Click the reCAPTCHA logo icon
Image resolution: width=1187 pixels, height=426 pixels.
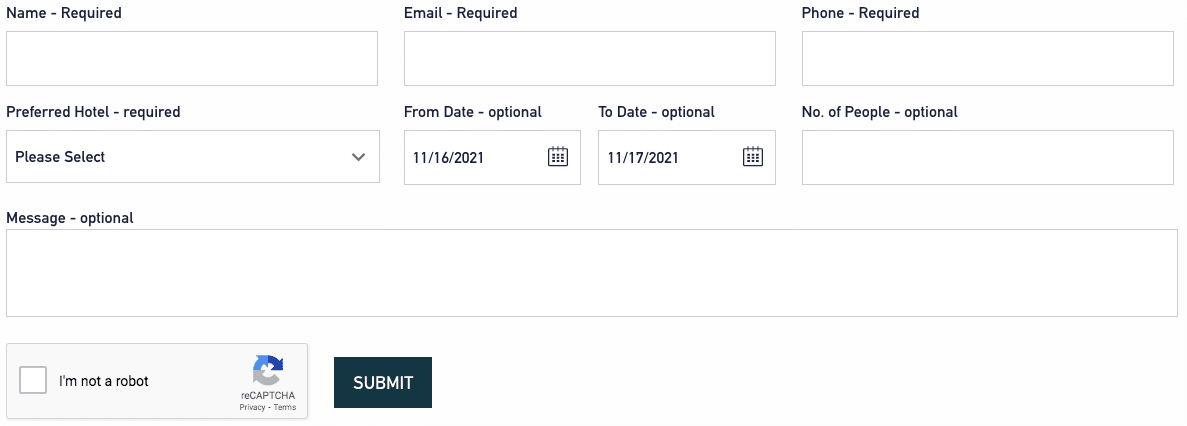point(268,371)
